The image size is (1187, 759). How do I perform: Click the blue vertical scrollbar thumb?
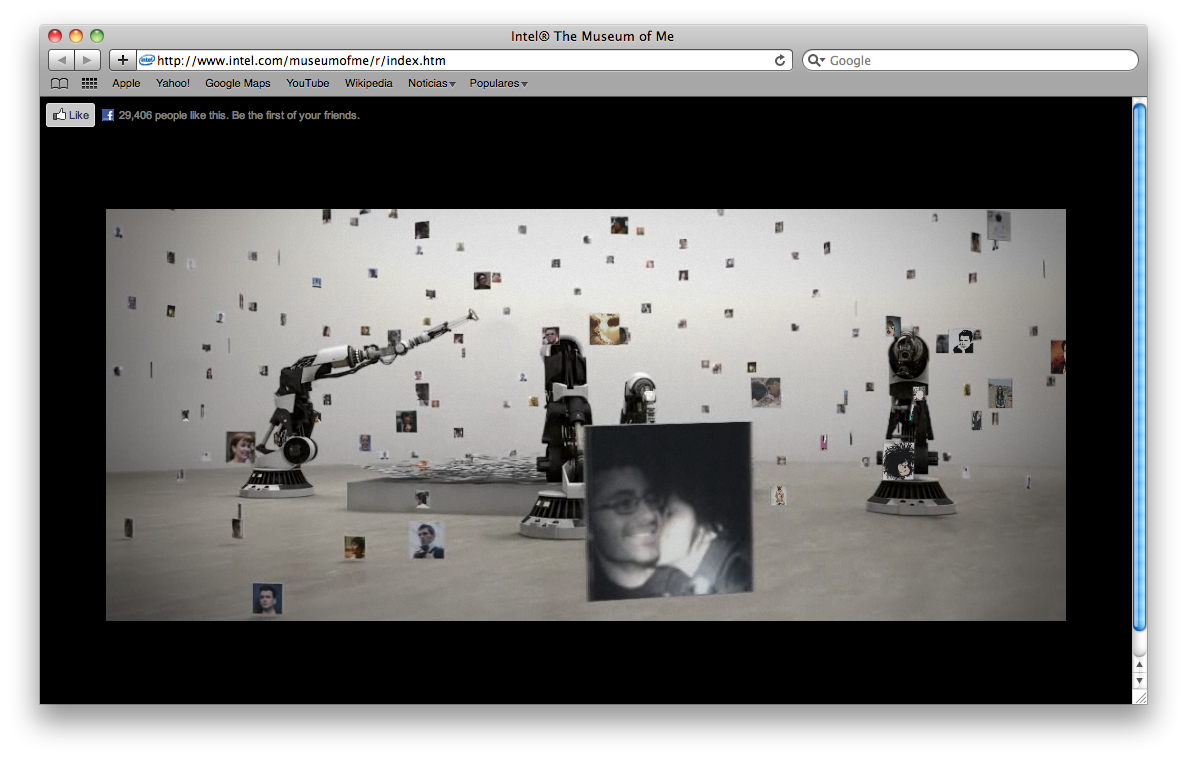1139,365
